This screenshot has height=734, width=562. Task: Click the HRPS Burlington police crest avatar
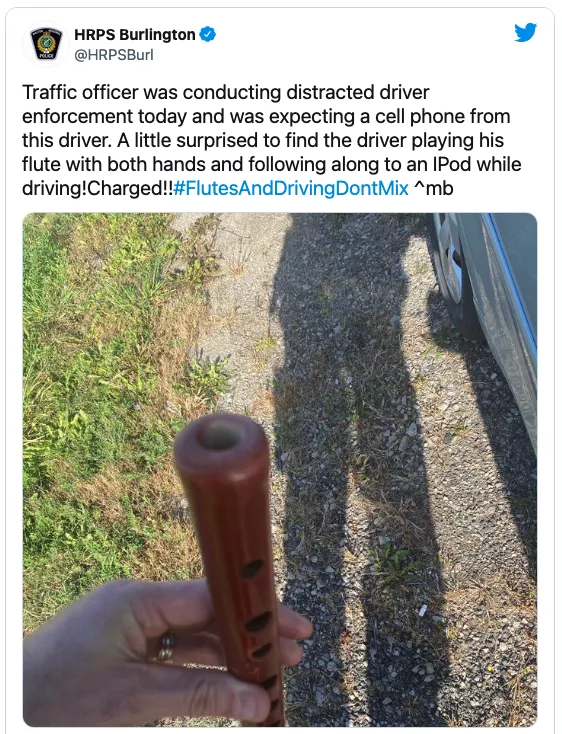[46, 44]
